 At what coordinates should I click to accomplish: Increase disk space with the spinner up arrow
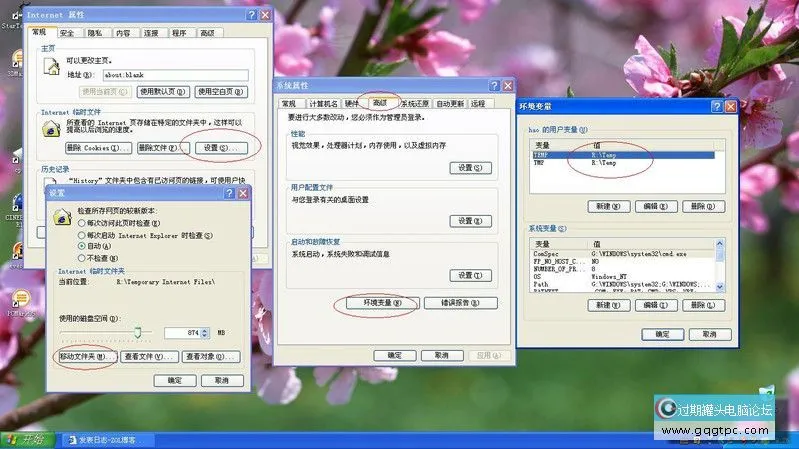205,330
